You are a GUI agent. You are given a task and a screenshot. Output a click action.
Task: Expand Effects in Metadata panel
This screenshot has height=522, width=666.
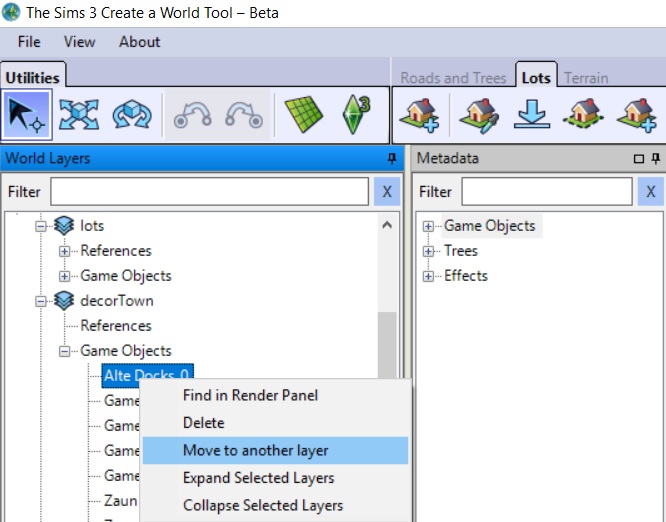coord(429,276)
